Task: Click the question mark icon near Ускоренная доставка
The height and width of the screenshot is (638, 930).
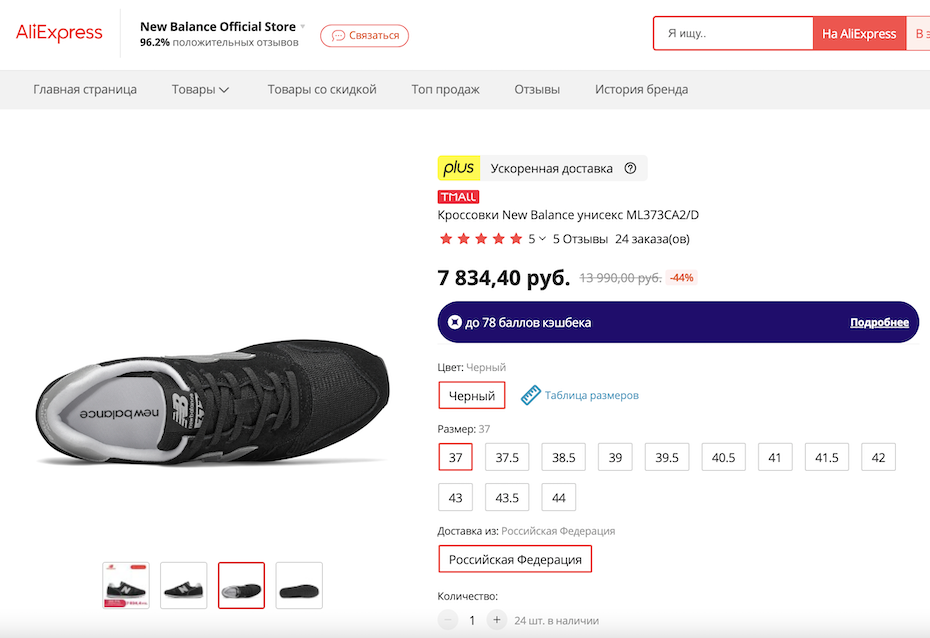Action: click(x=630, y=168)
